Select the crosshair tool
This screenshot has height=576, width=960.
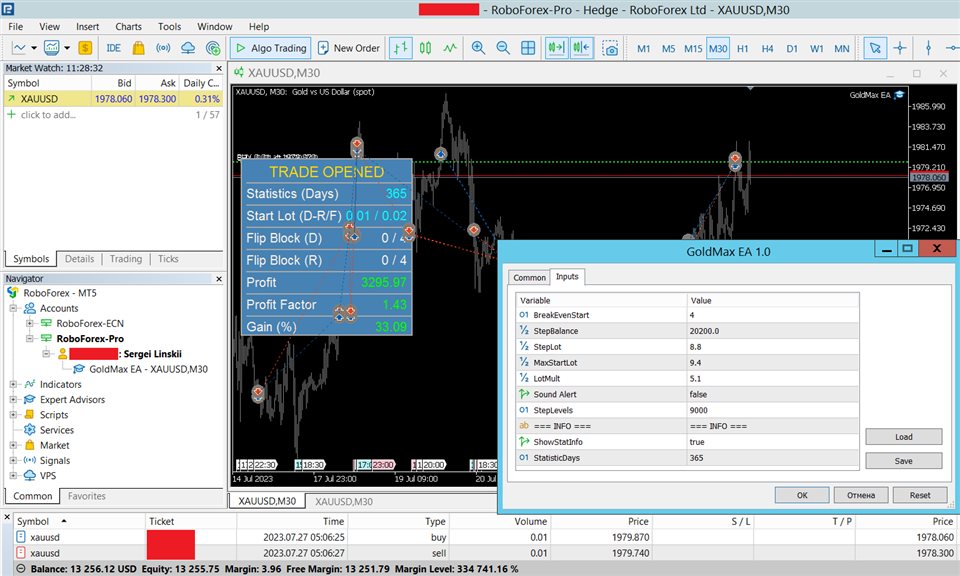coord(900,48)
